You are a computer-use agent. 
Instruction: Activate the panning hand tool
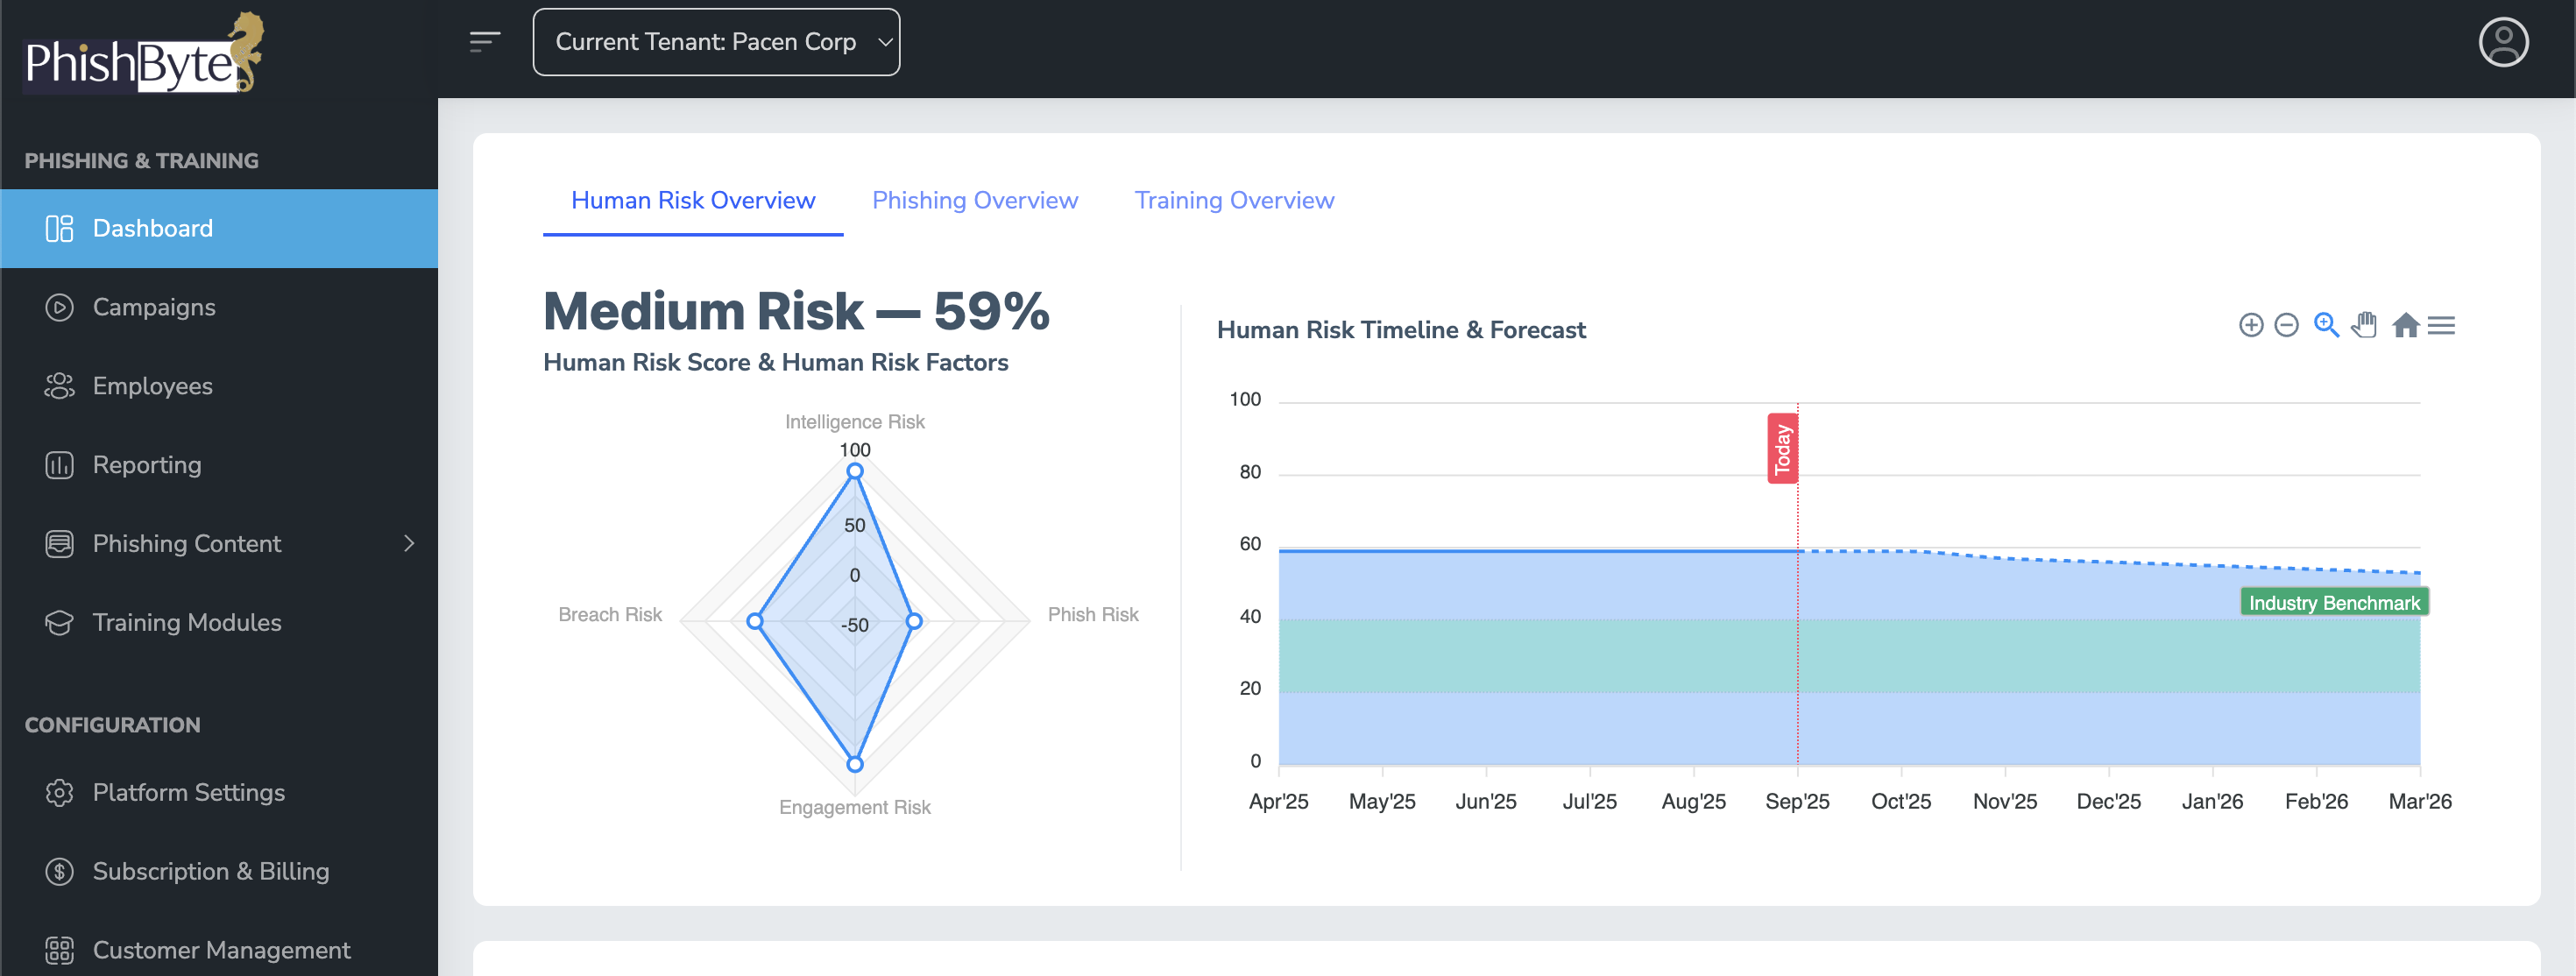(x=2365, y=325)
